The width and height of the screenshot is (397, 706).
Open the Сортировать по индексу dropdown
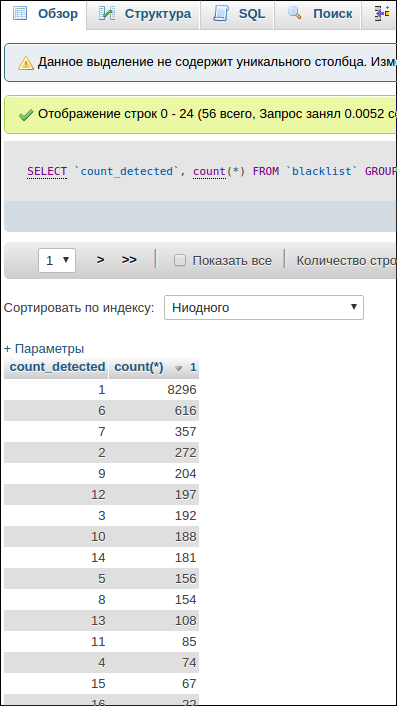[264, 308]
